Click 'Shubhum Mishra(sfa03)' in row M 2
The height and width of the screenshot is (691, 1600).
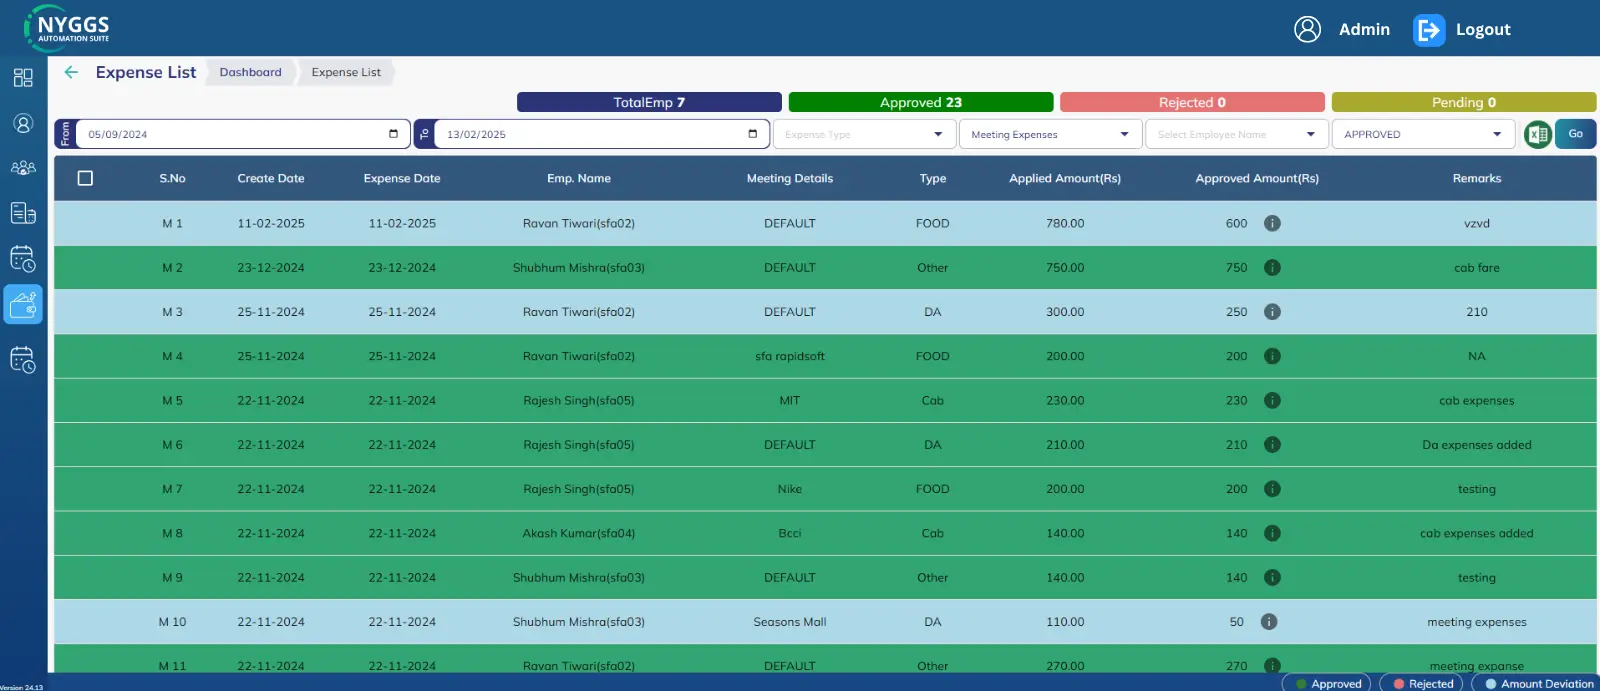tap(579, 268)
